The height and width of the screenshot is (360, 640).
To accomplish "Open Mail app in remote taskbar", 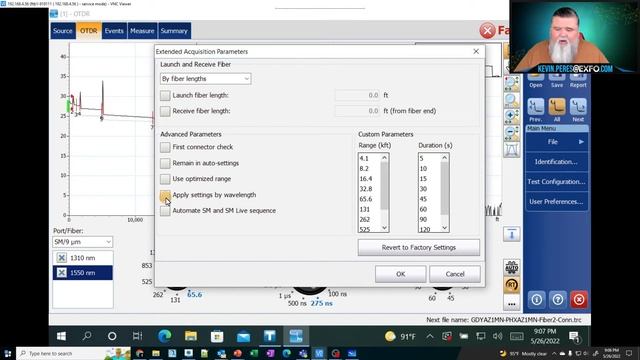I will coord(243,336).
